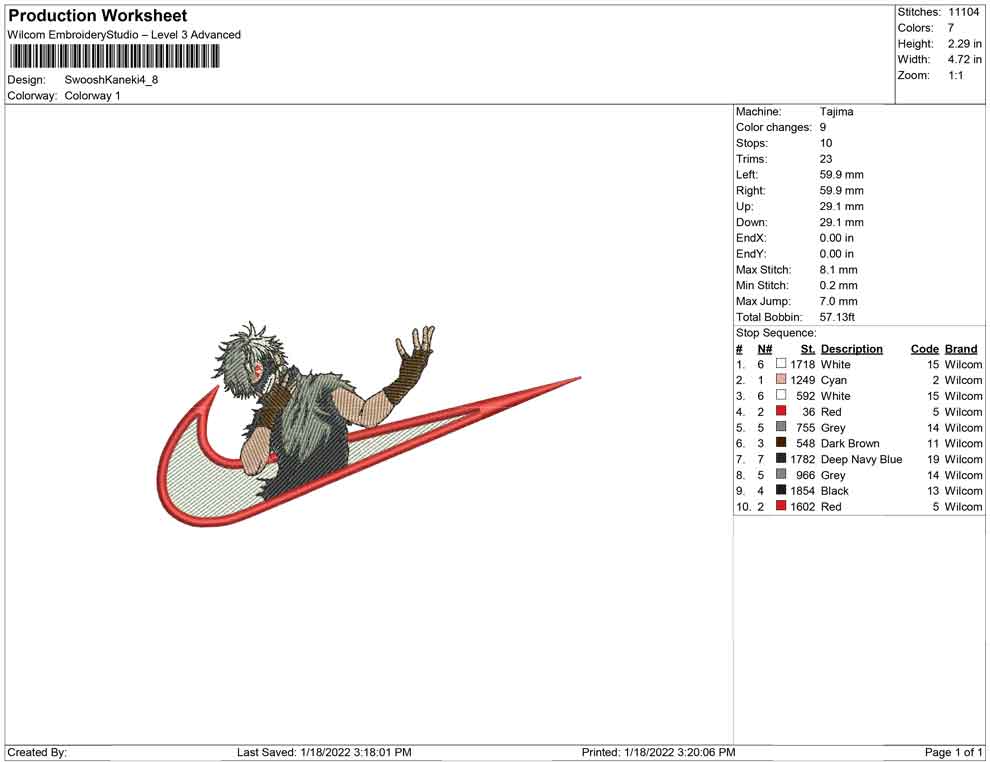Image resolution: width=990 pixels, height=762 pixels.
Task: Click the pink swatch for 1249 Cyan
Action: pyautogui.click(x=781, y=379)
